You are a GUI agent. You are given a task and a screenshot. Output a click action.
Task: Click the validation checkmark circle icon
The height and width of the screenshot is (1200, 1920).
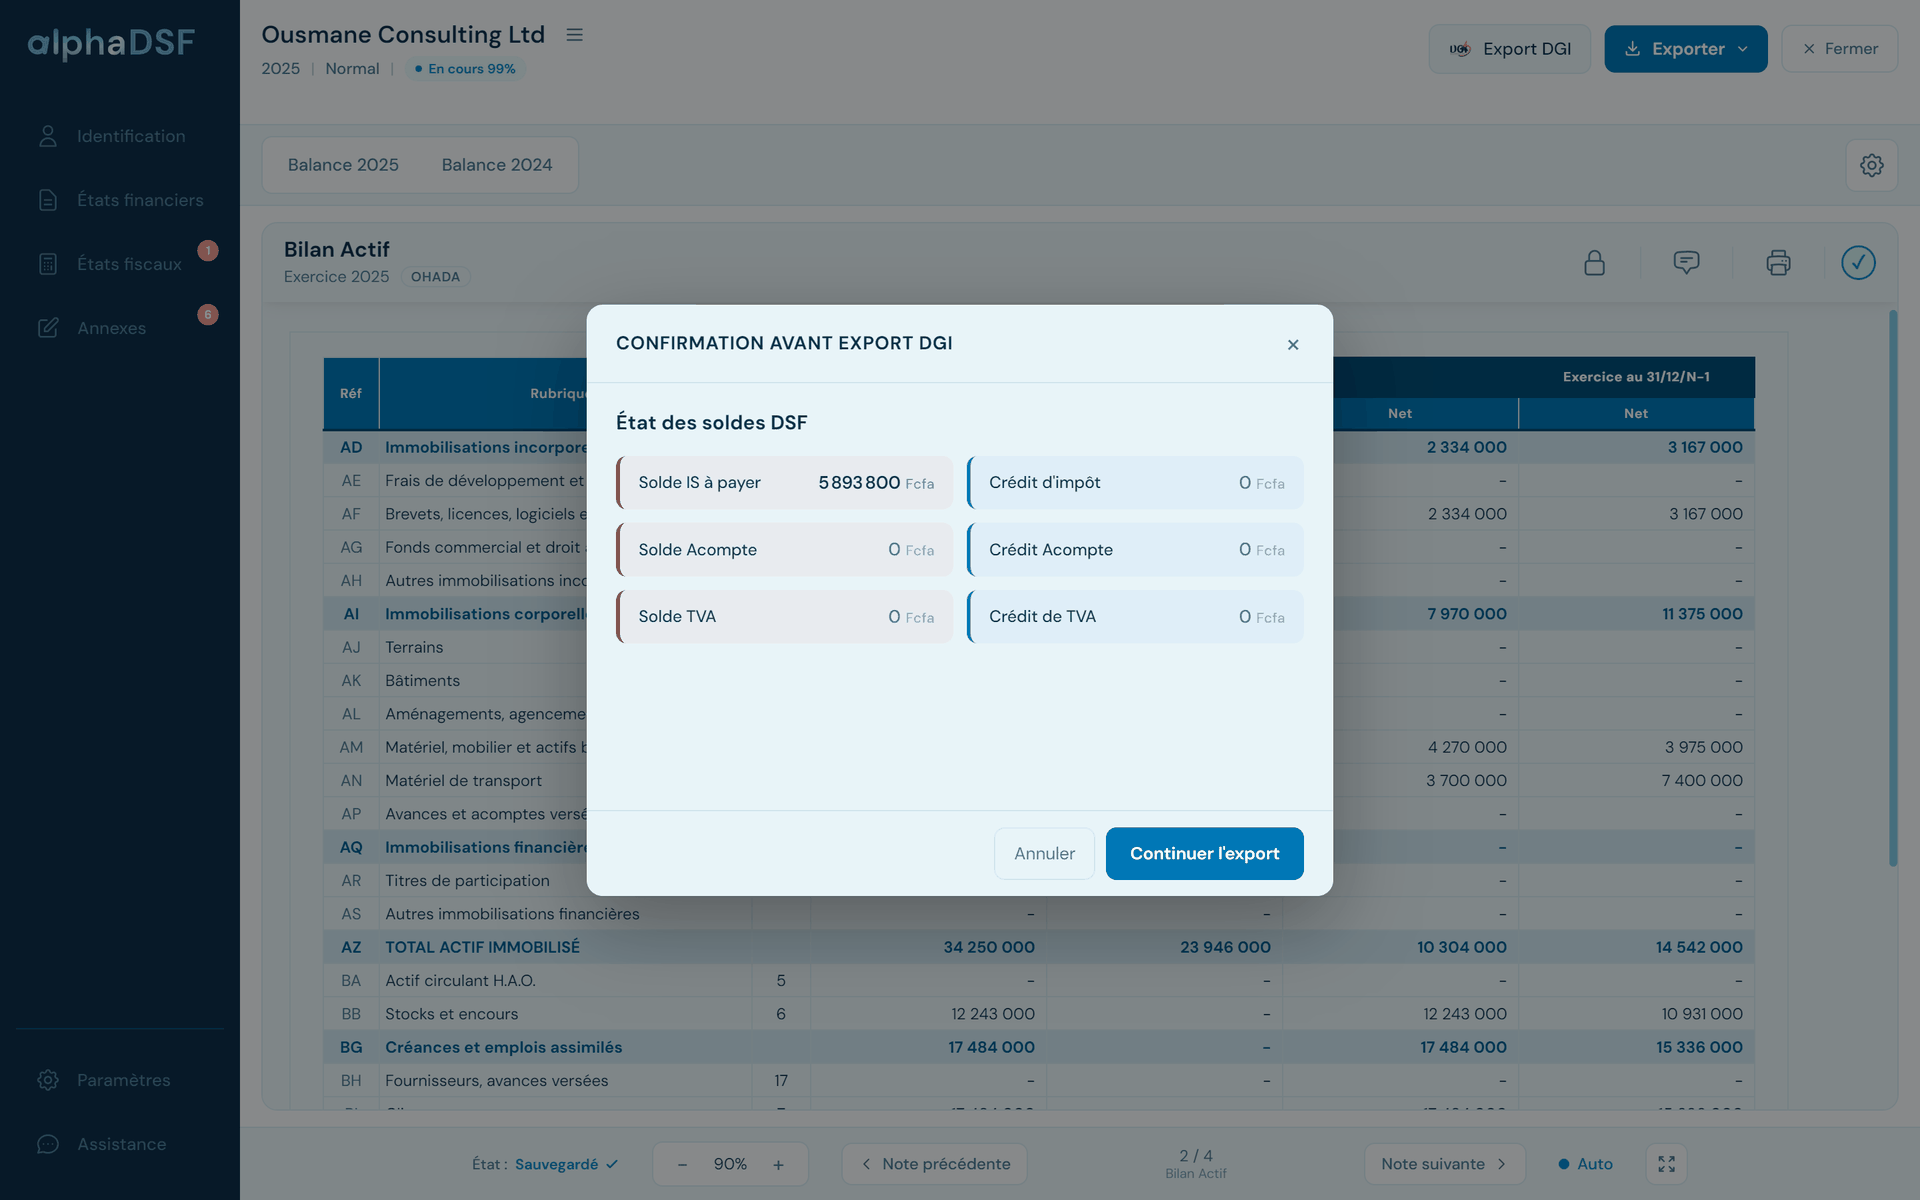[1858, 263]
